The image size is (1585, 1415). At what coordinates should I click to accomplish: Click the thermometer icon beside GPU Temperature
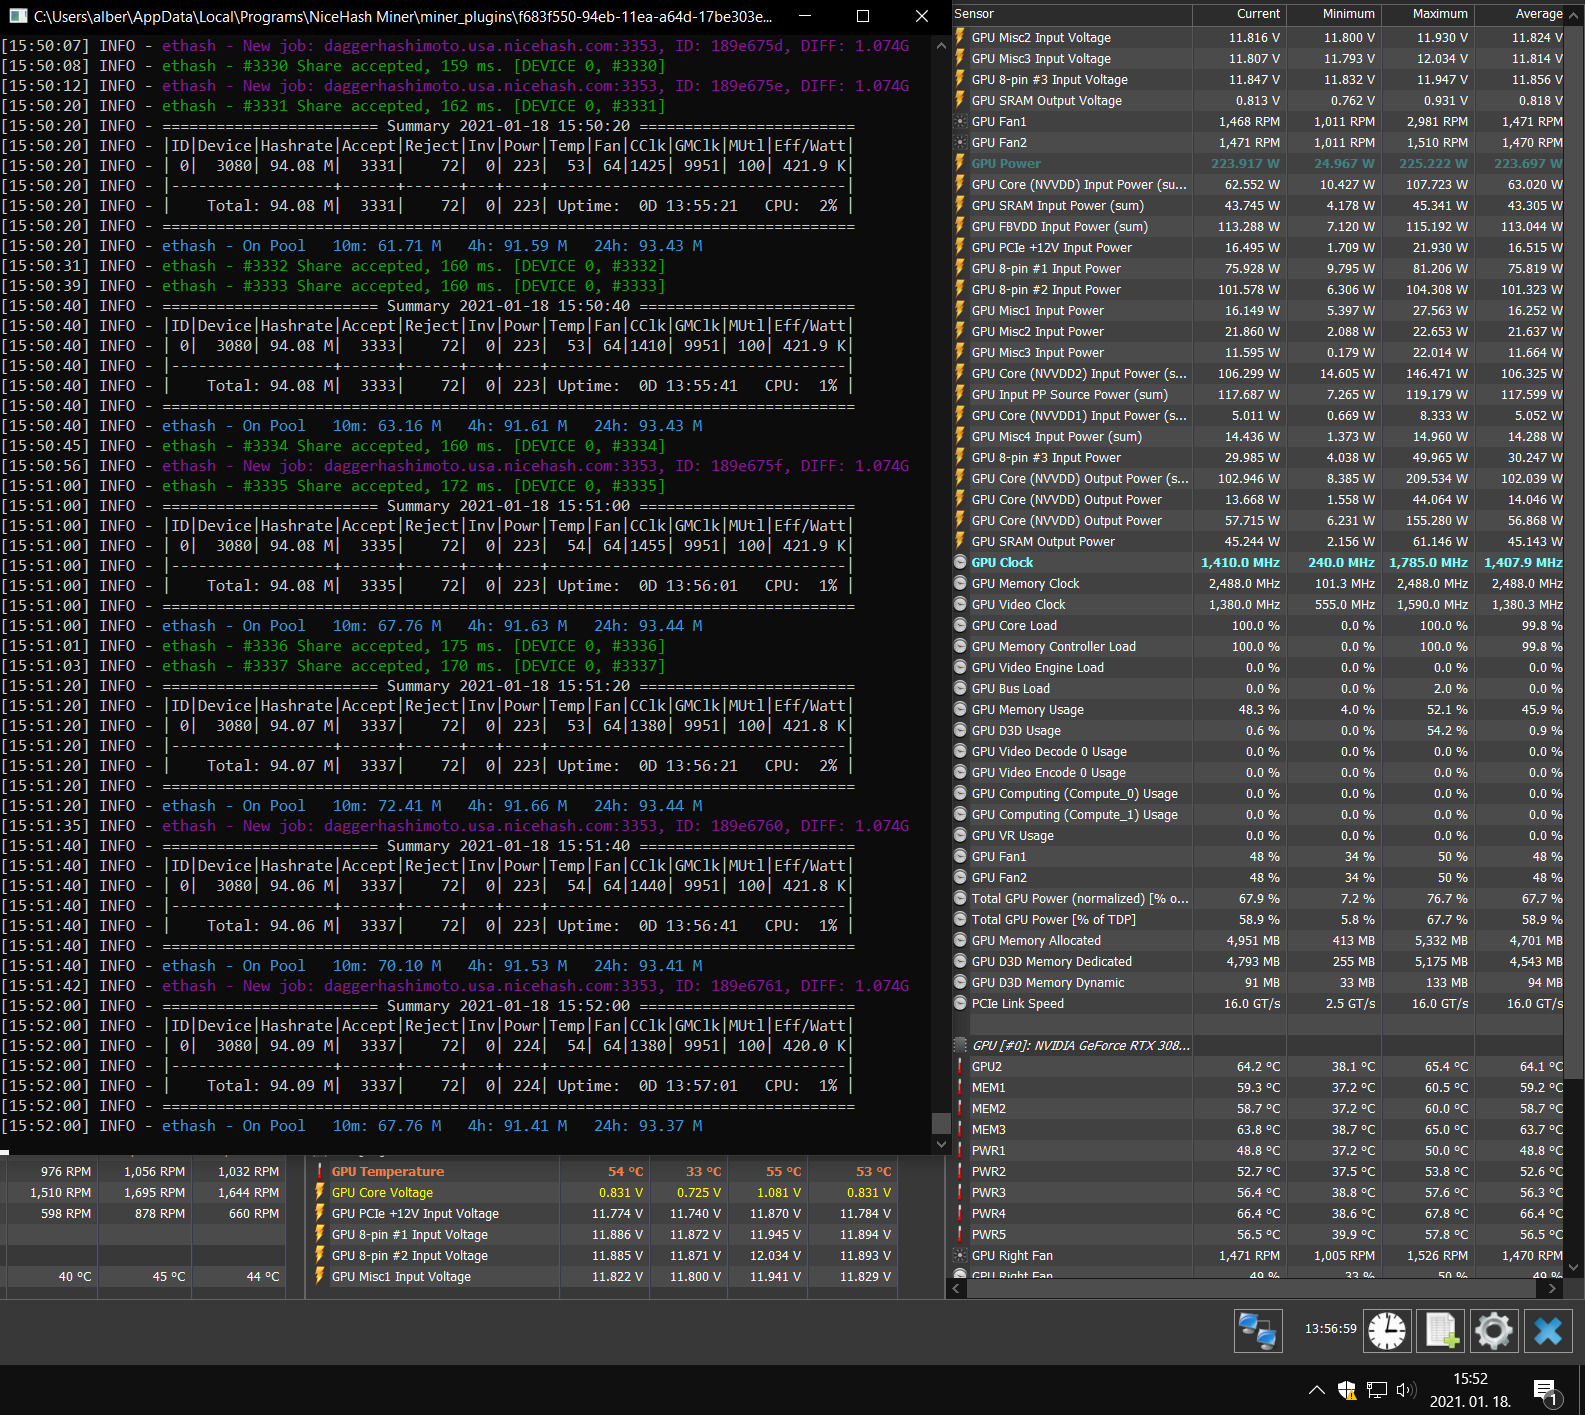[320, 1171]
